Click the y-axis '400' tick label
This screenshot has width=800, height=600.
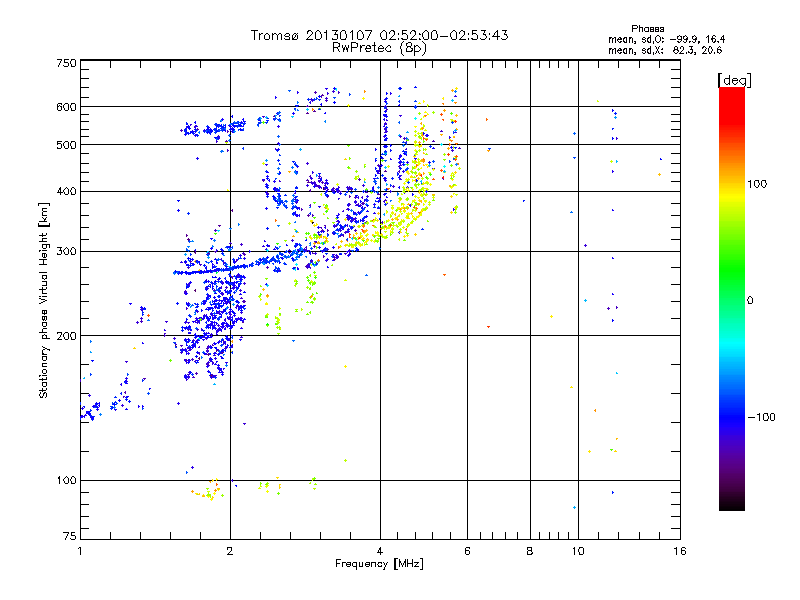coord(66,192)
